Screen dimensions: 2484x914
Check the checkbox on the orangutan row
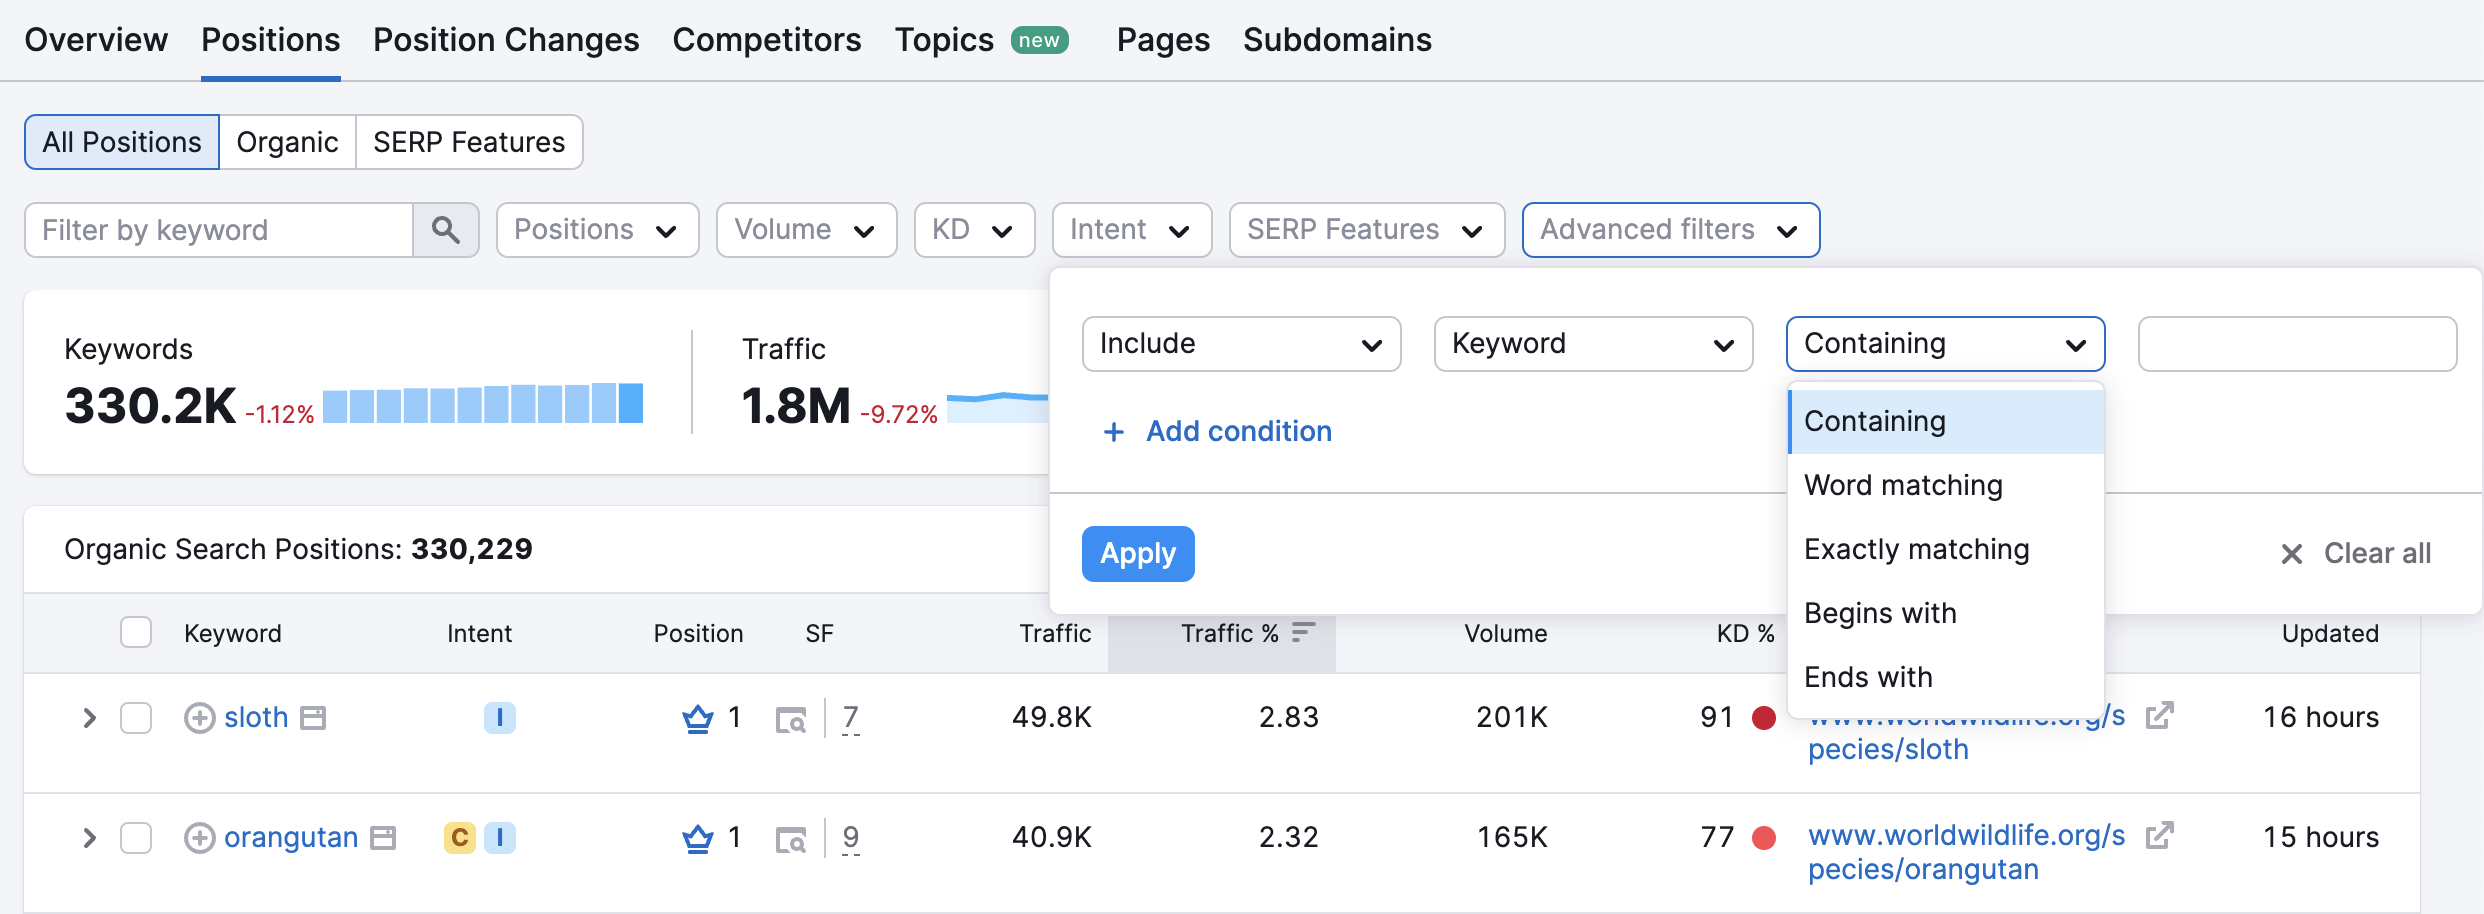pyautogui.click(x=136, y=837)
